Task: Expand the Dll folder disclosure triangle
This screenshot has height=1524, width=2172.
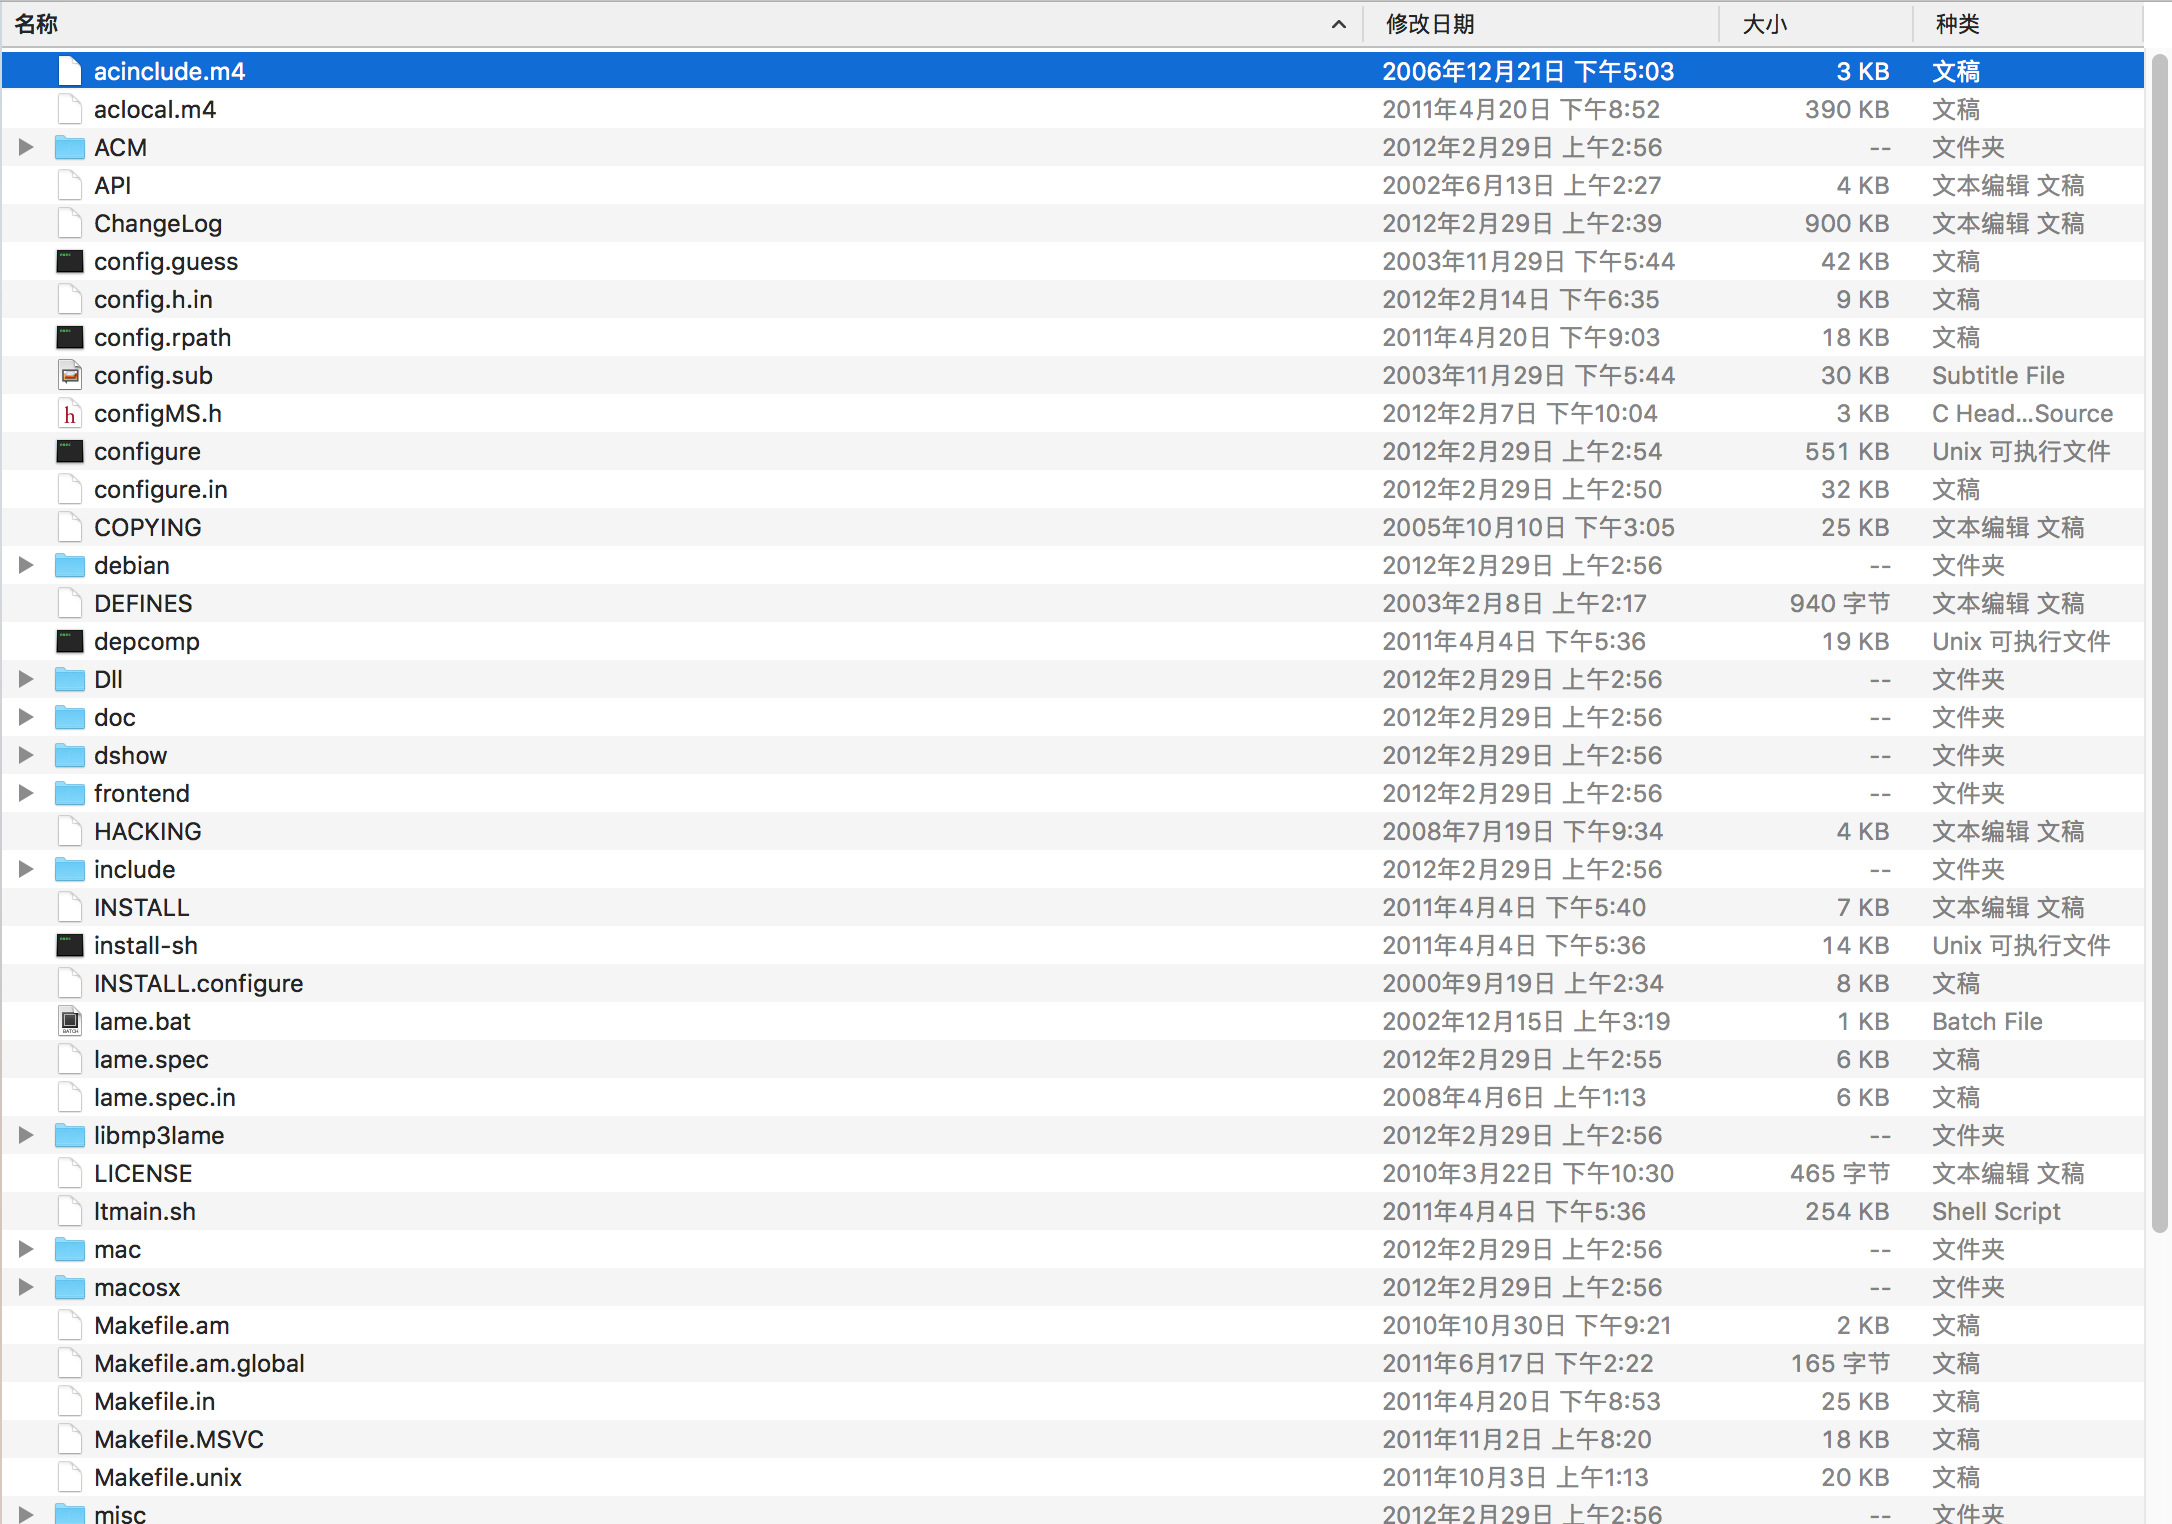Action: 26,679
